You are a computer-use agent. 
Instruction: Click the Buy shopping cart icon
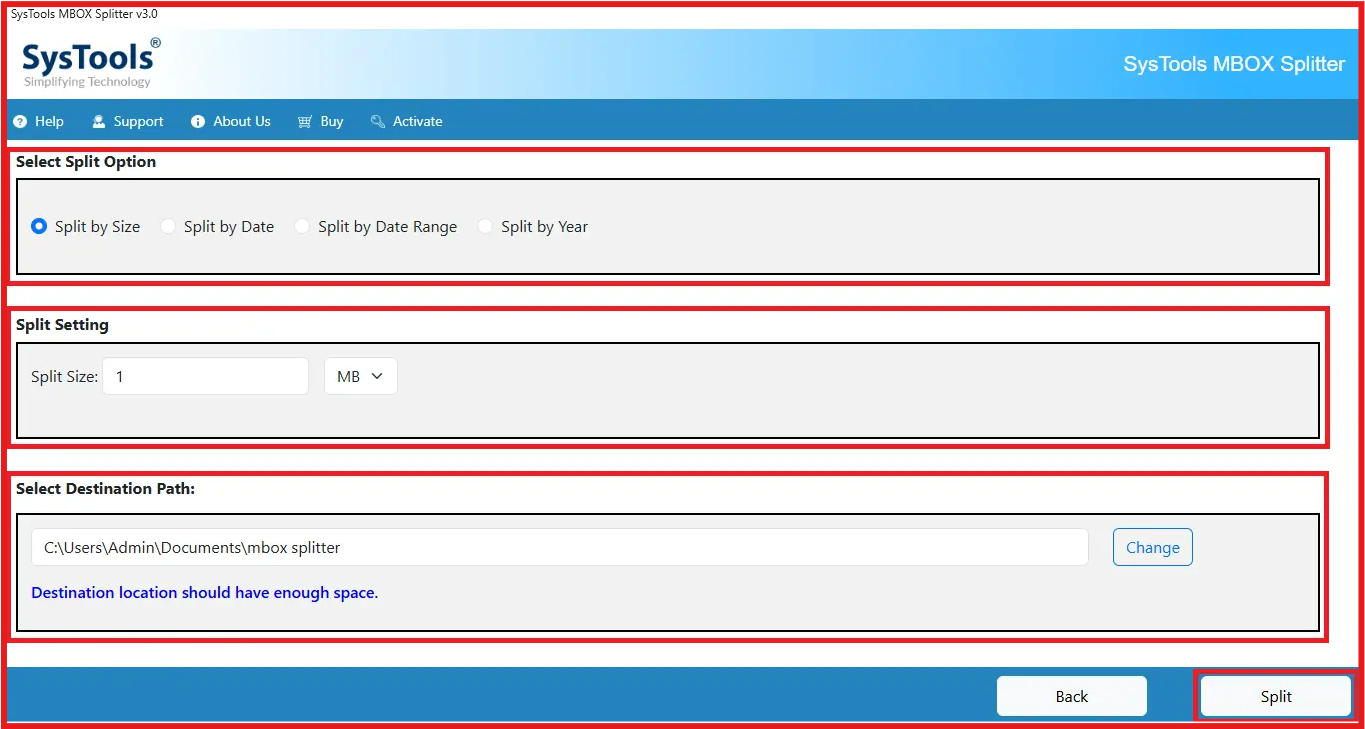click(x=305, y=121)
